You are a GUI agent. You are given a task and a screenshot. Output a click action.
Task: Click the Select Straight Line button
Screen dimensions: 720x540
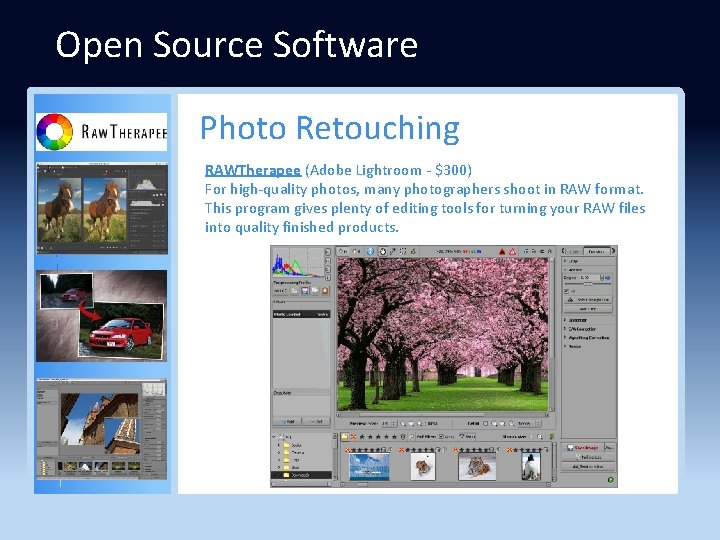pyautogui.click(x=588, y=299)
